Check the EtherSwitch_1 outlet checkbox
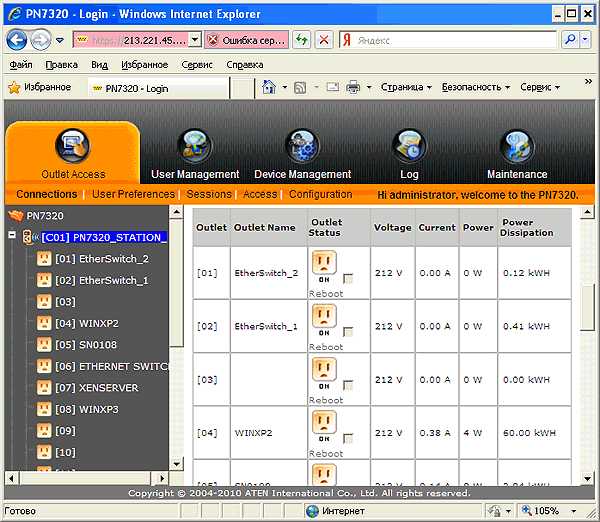The image size is (600, 522). point(347,332)
